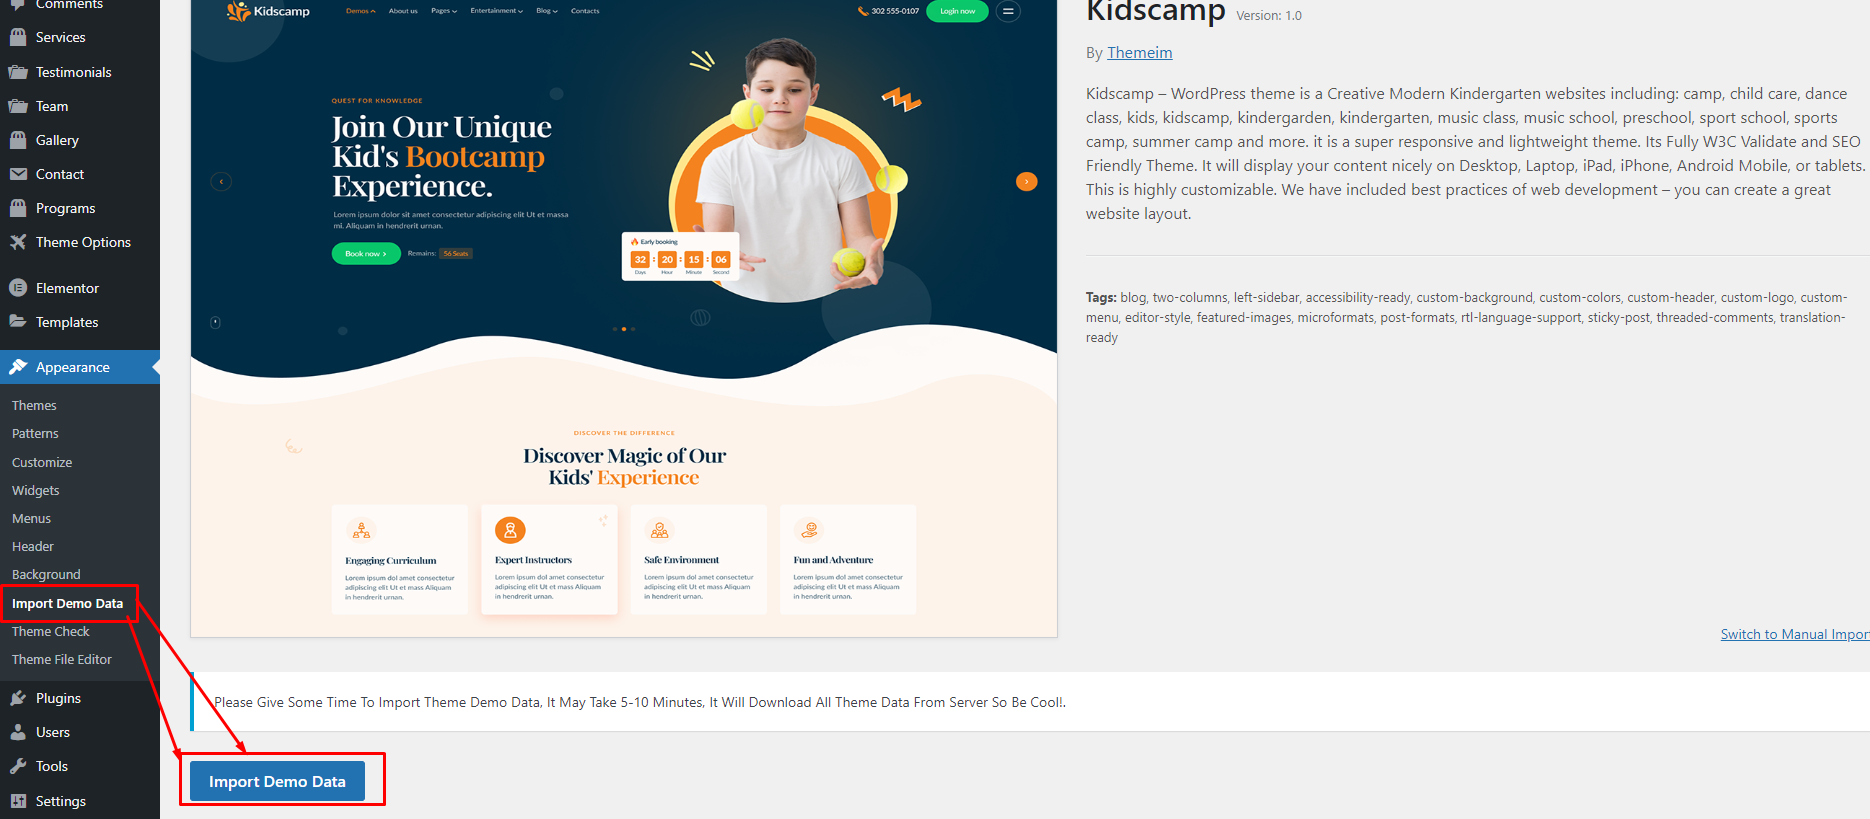Click the Gallery icon in sidebar
The width and height of the screenshot is (1870, 819).
pos(18,140)
